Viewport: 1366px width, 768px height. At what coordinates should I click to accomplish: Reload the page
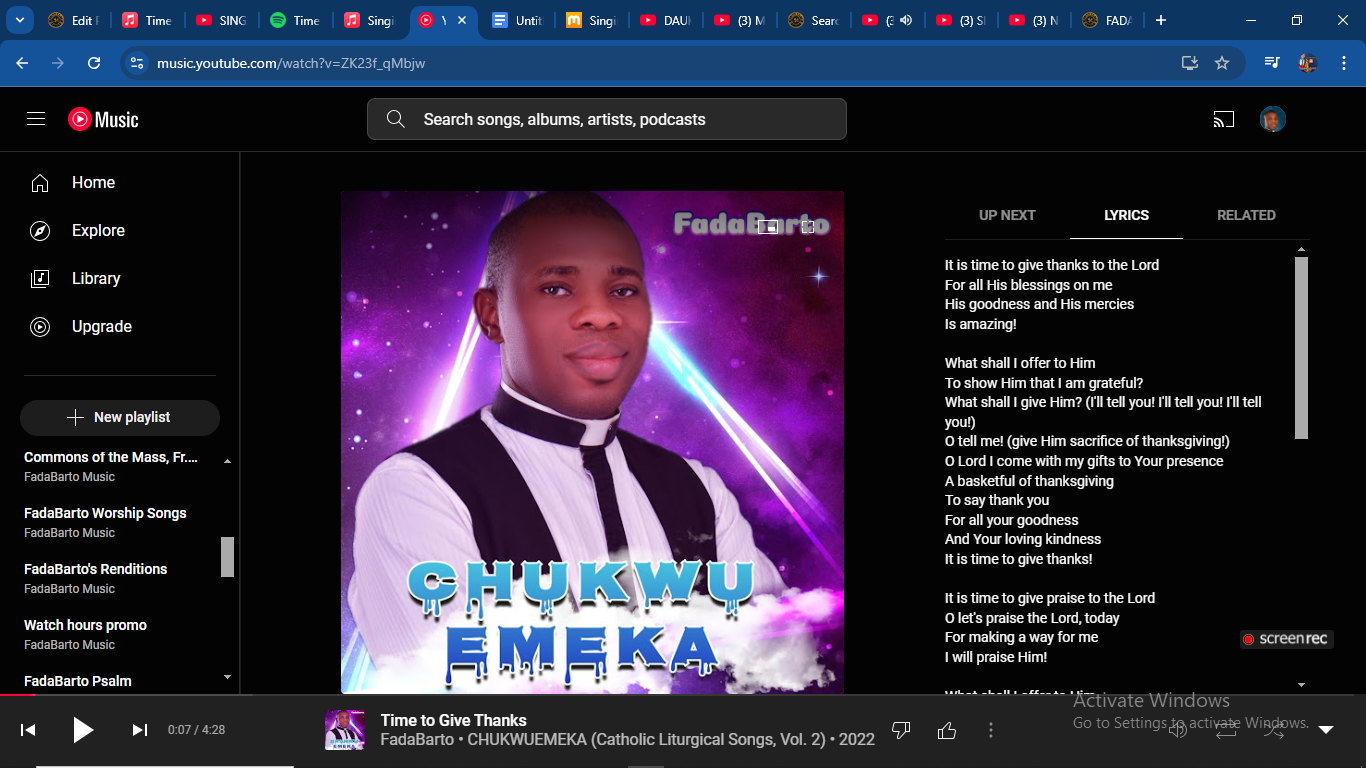pyautogui.click(x=94, y=63)
